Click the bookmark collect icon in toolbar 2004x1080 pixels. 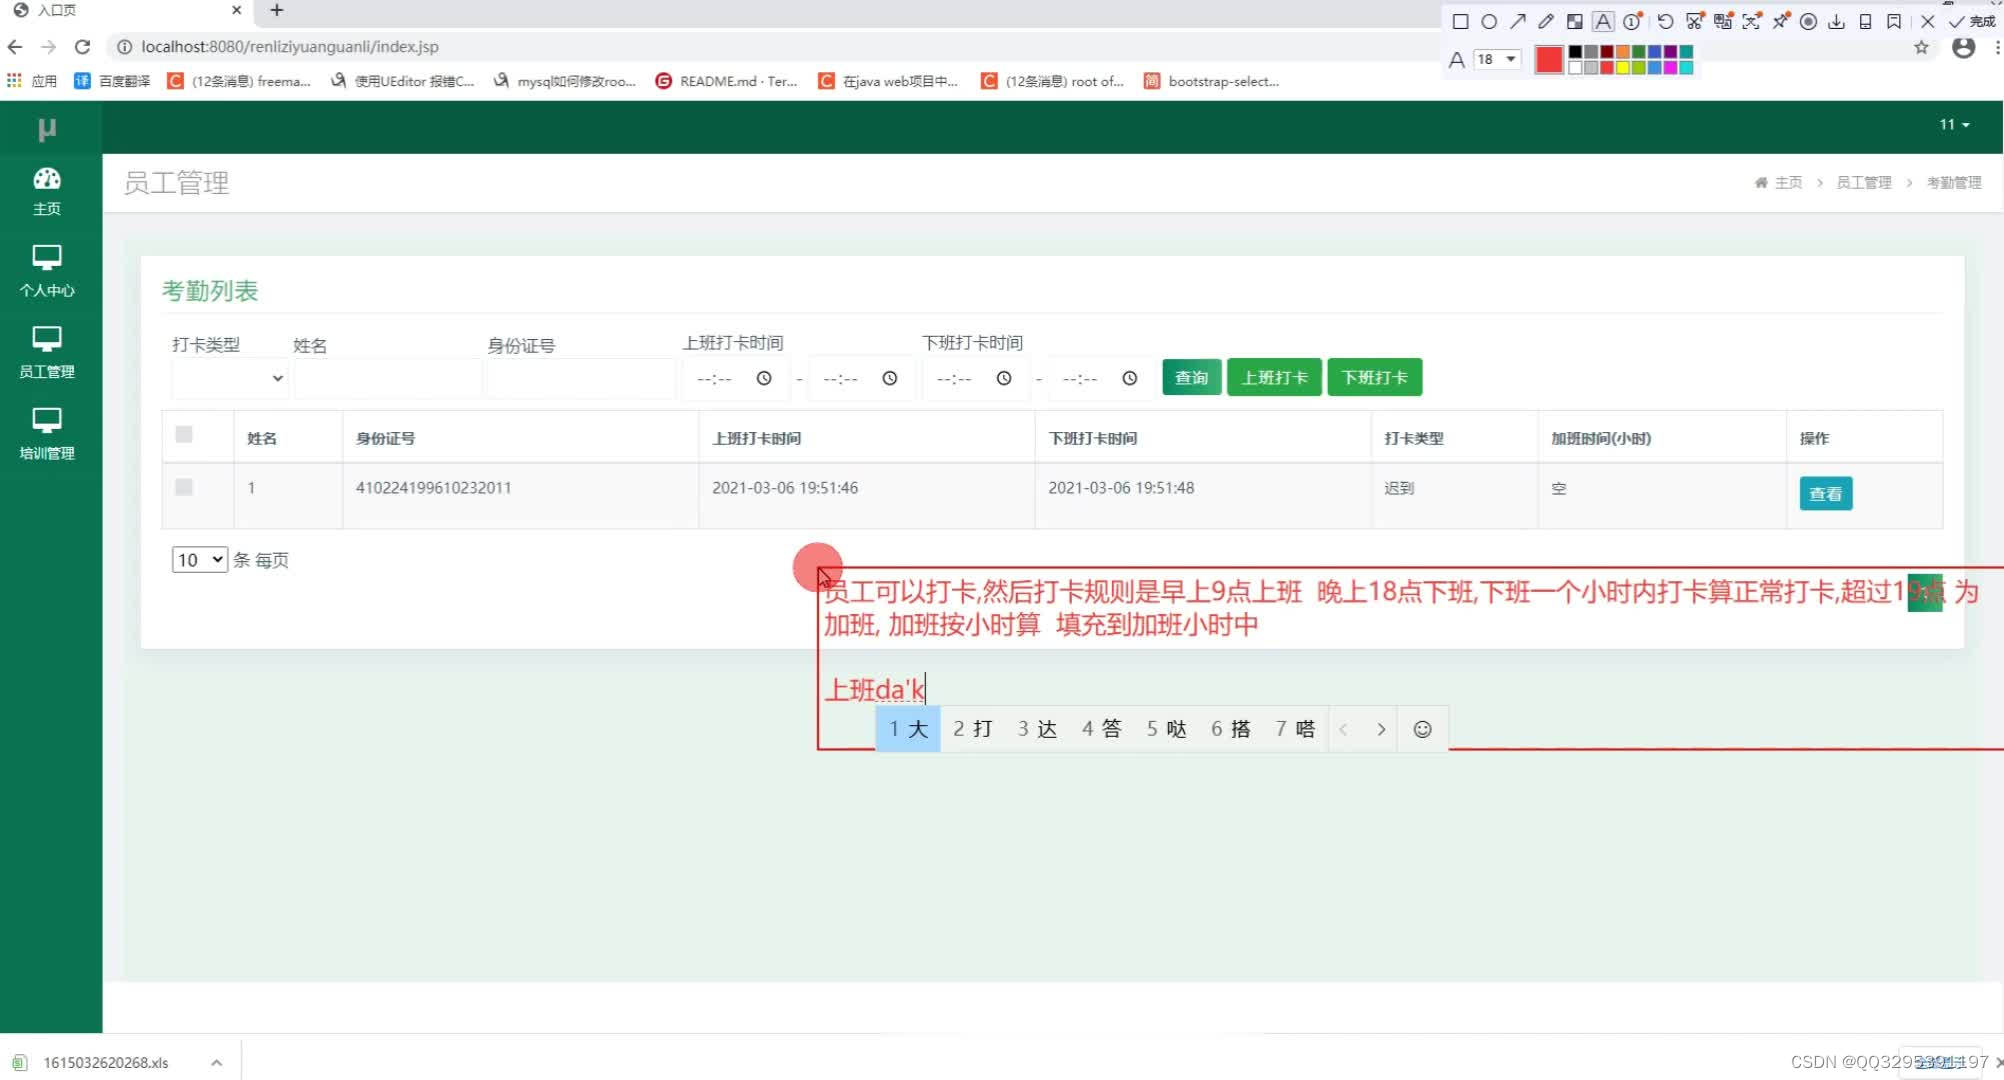tap(1894, 22)
